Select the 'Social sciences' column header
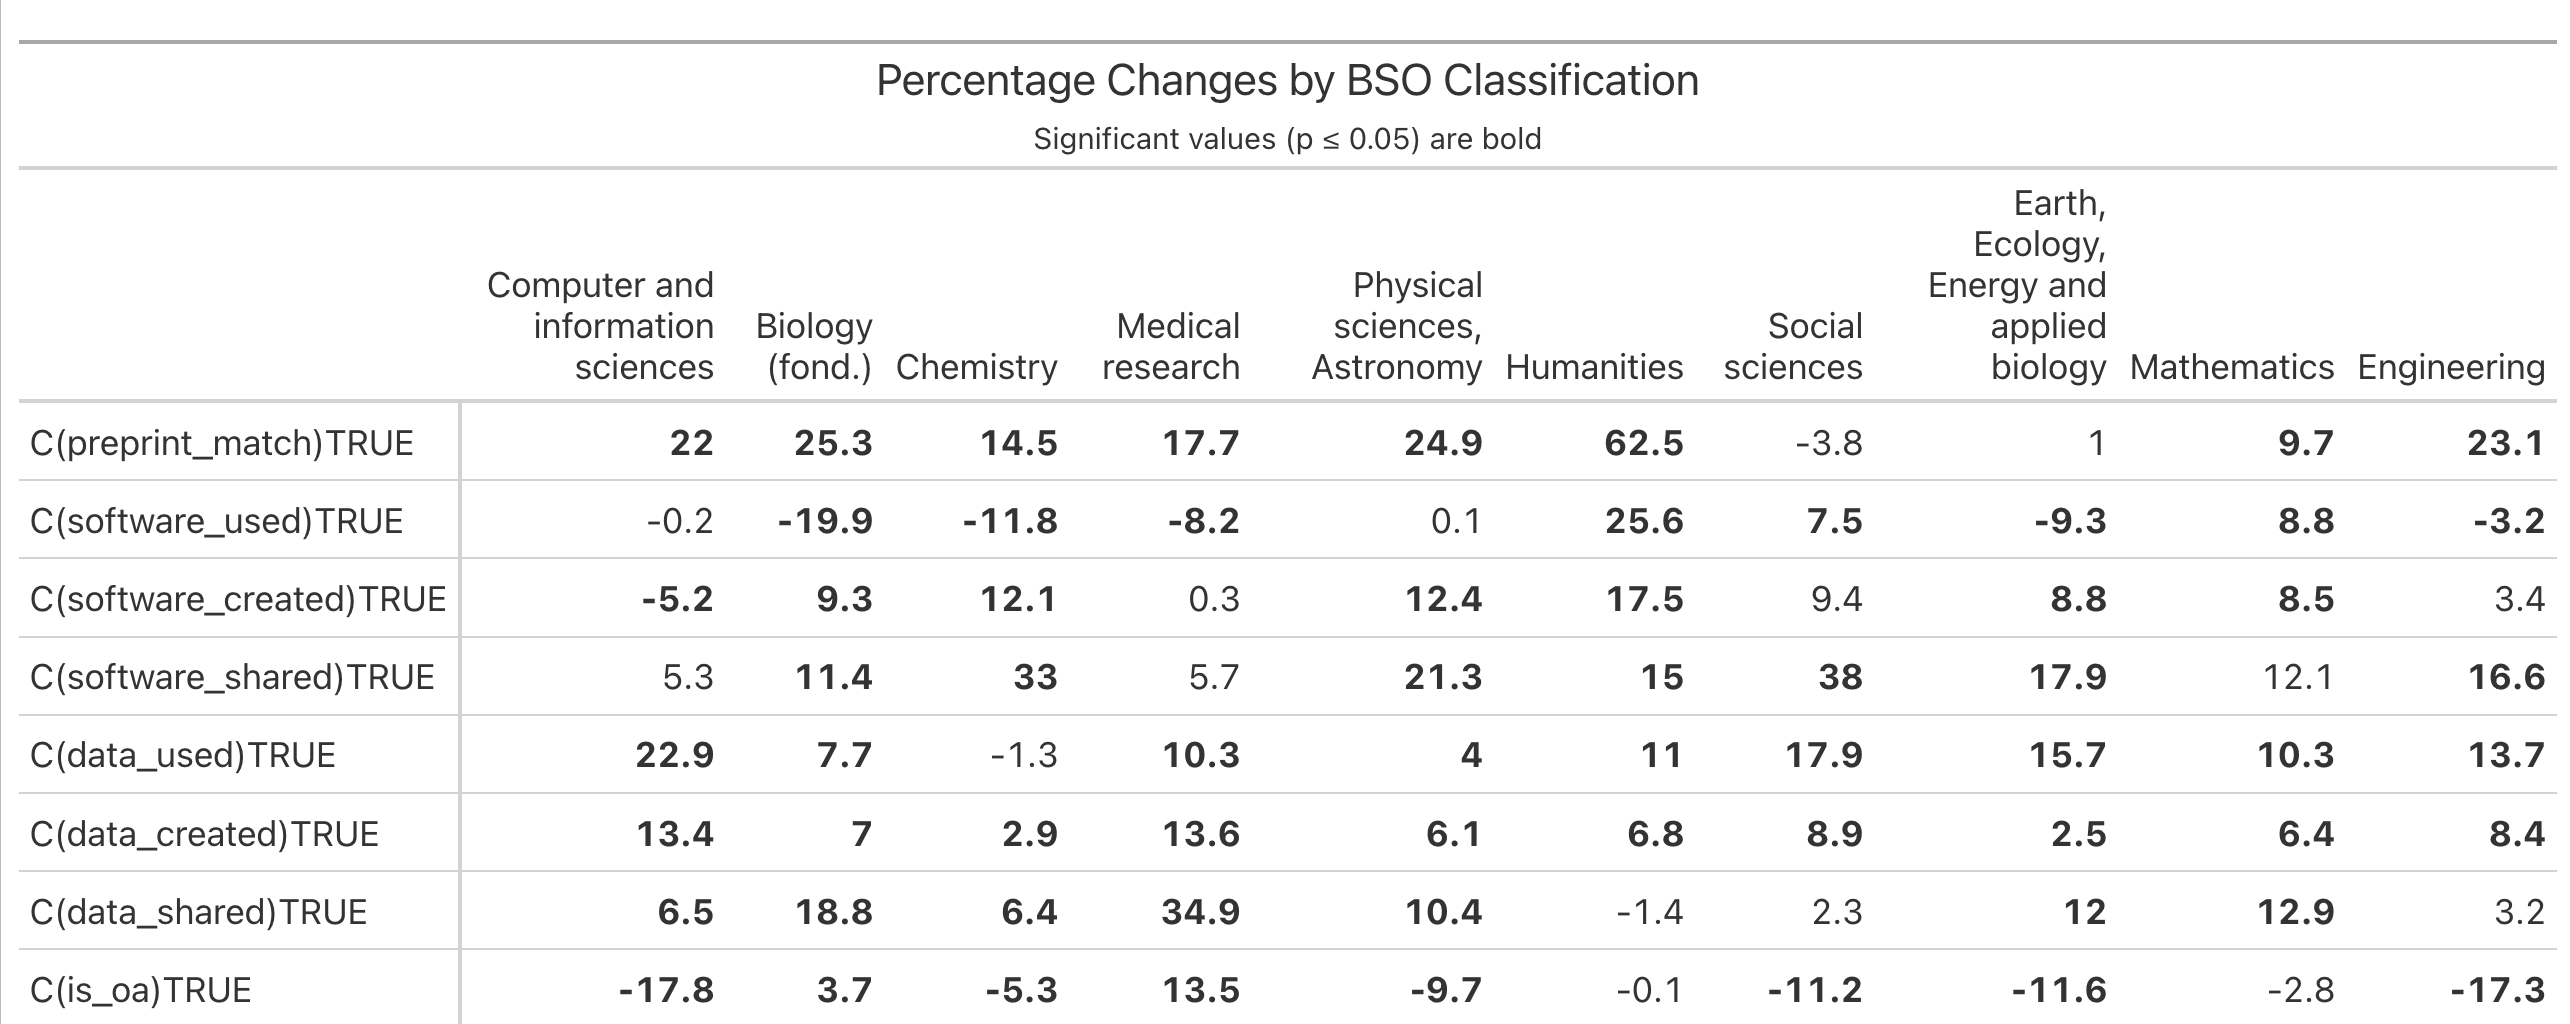The width and height of the screenshot is (2570, 1024). 1793,346
